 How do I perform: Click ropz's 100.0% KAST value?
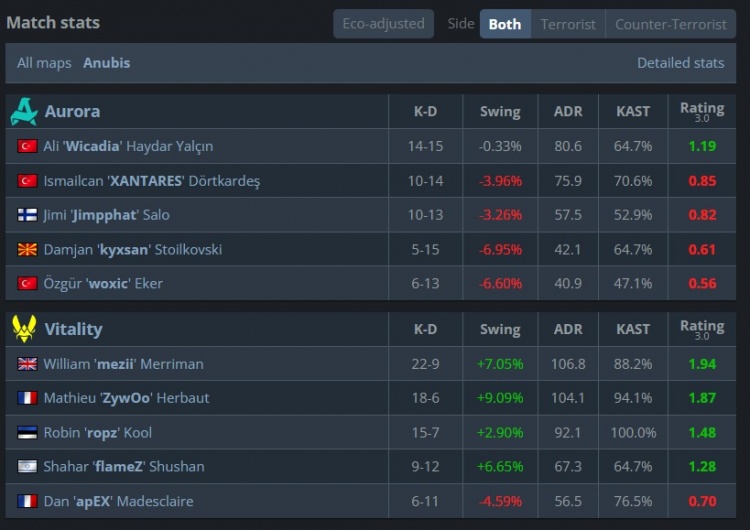click(x=633, y=432)
